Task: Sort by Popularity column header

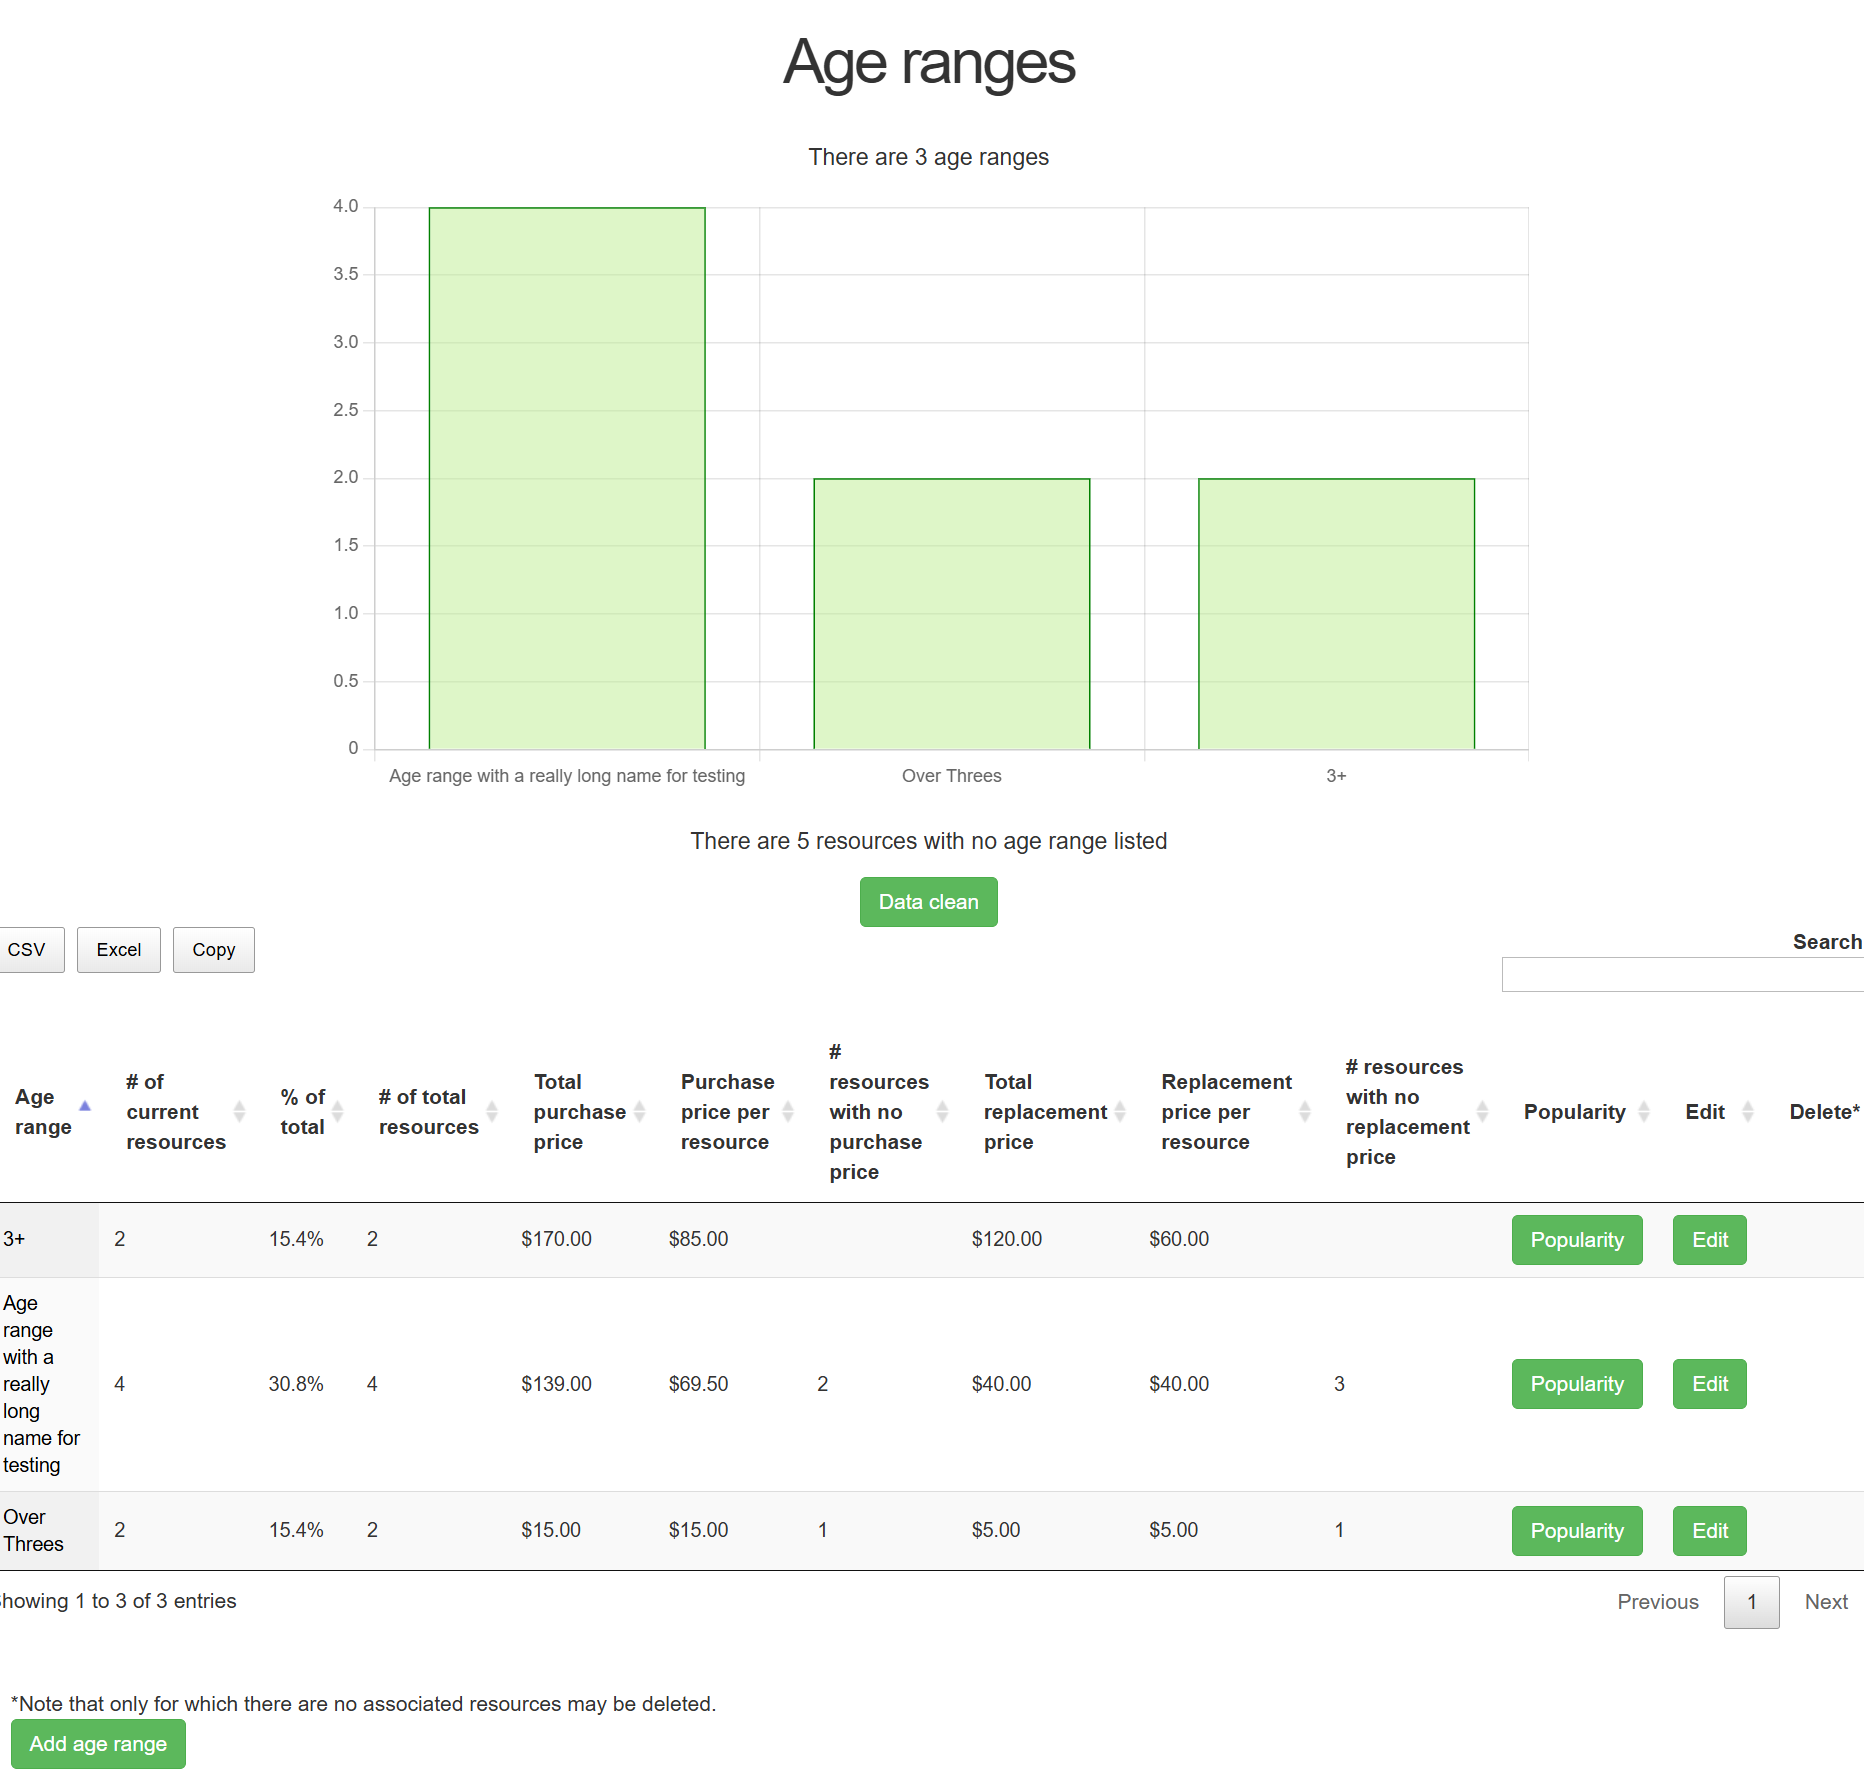Action: coord(1575,1112)
